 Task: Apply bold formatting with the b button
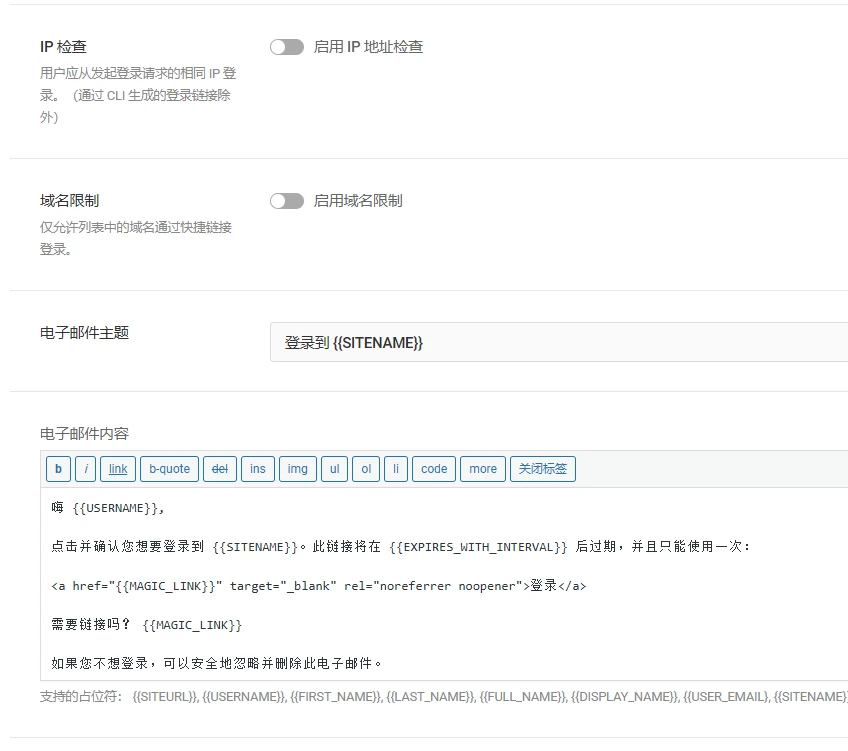pyautogui.click(x=57, y=468)
